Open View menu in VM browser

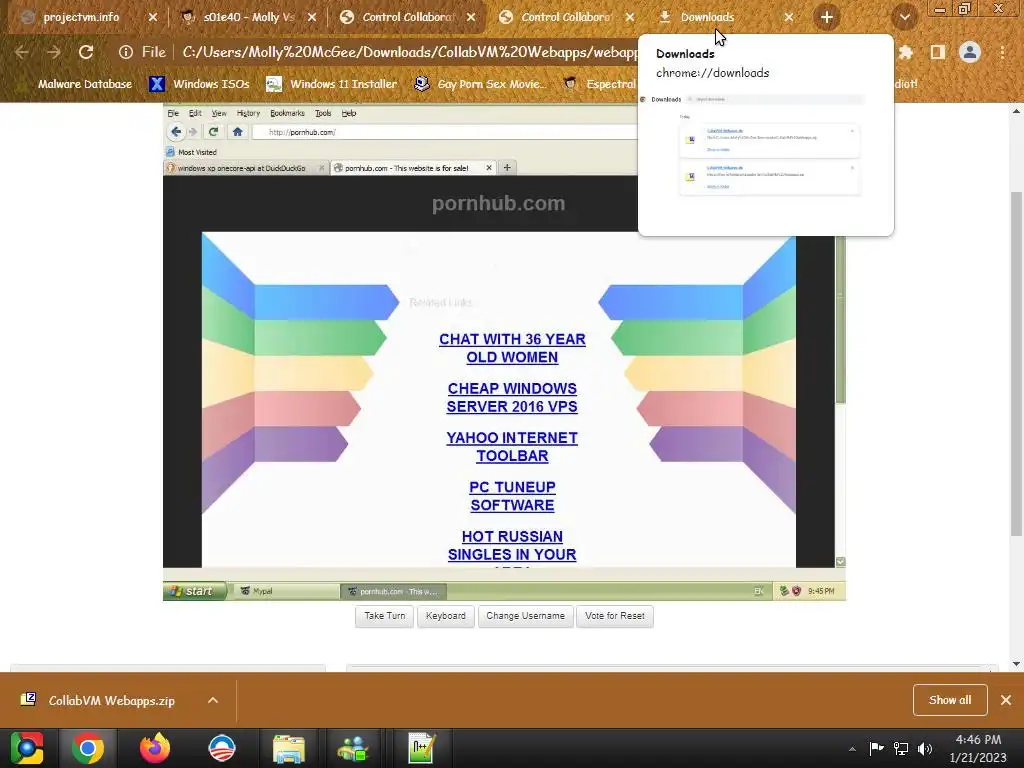coord(219,113)
